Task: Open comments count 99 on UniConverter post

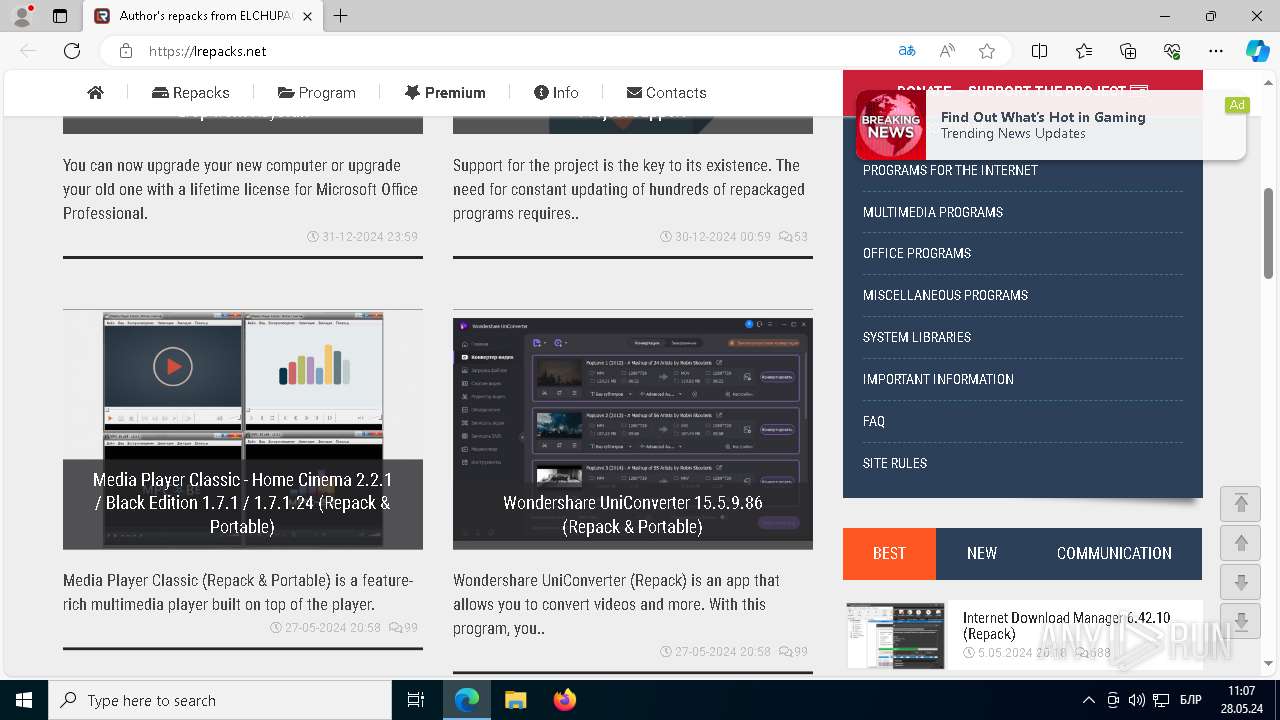Action: tap(793, 651)
